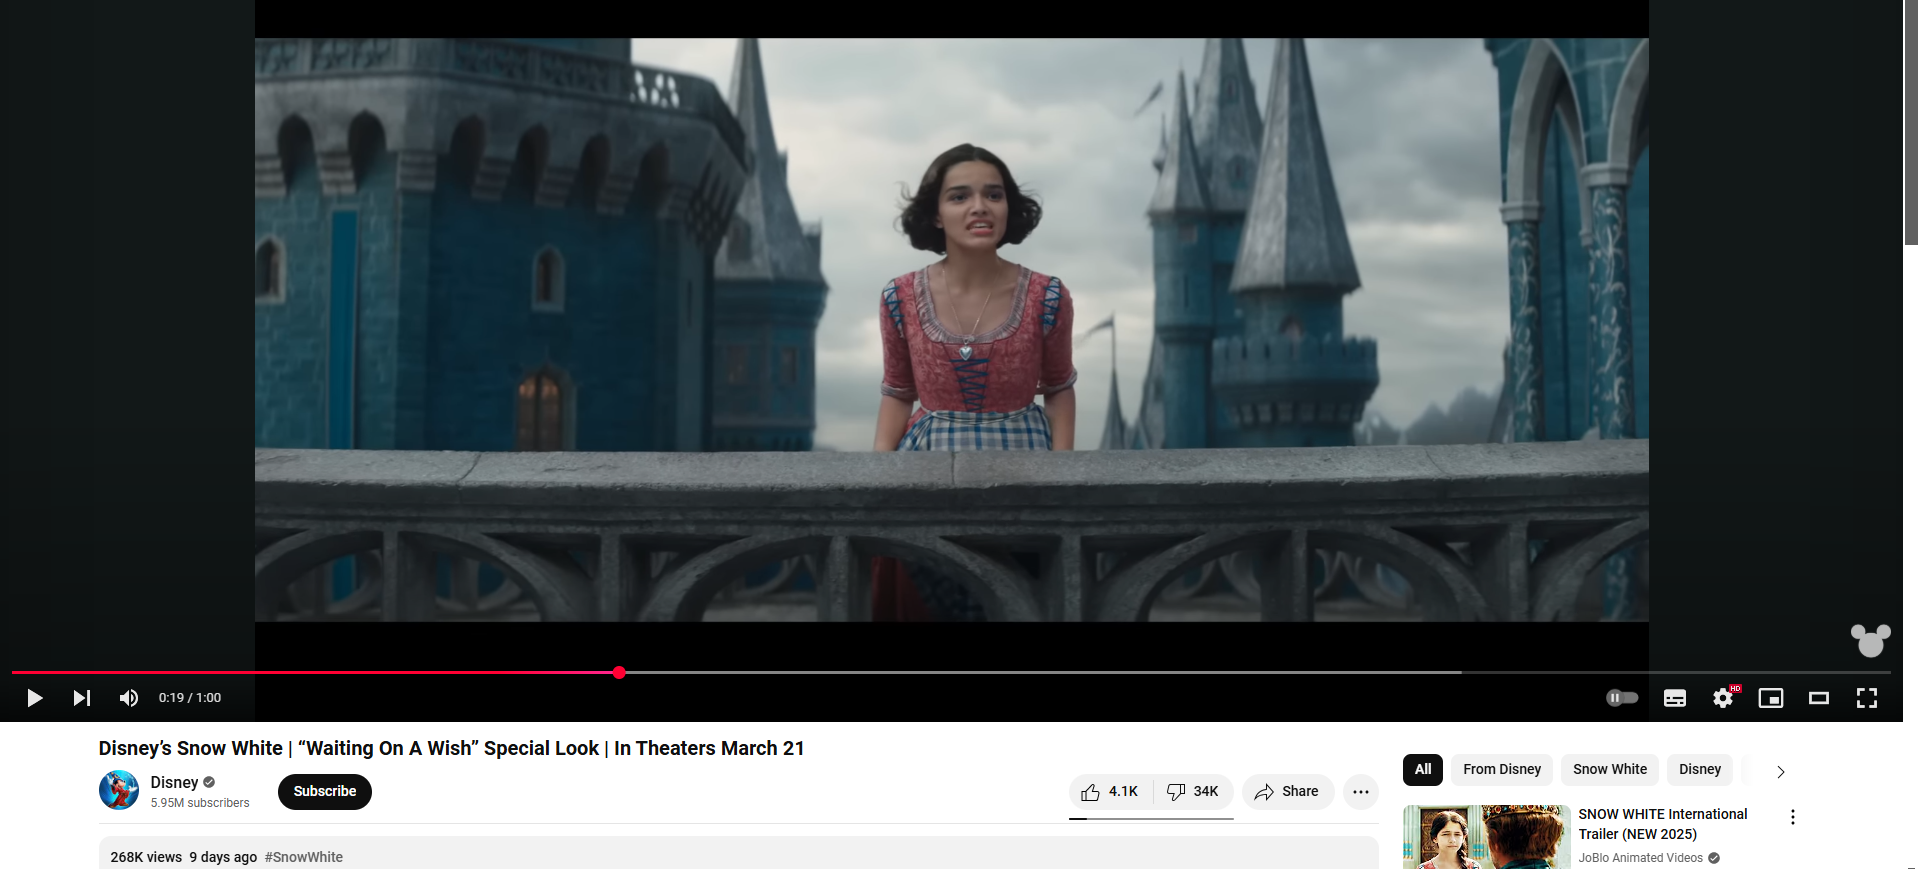The width and height of the screenshot is (1920, 869).
Task: Open the video settings gear
Action: (1722, 698)
